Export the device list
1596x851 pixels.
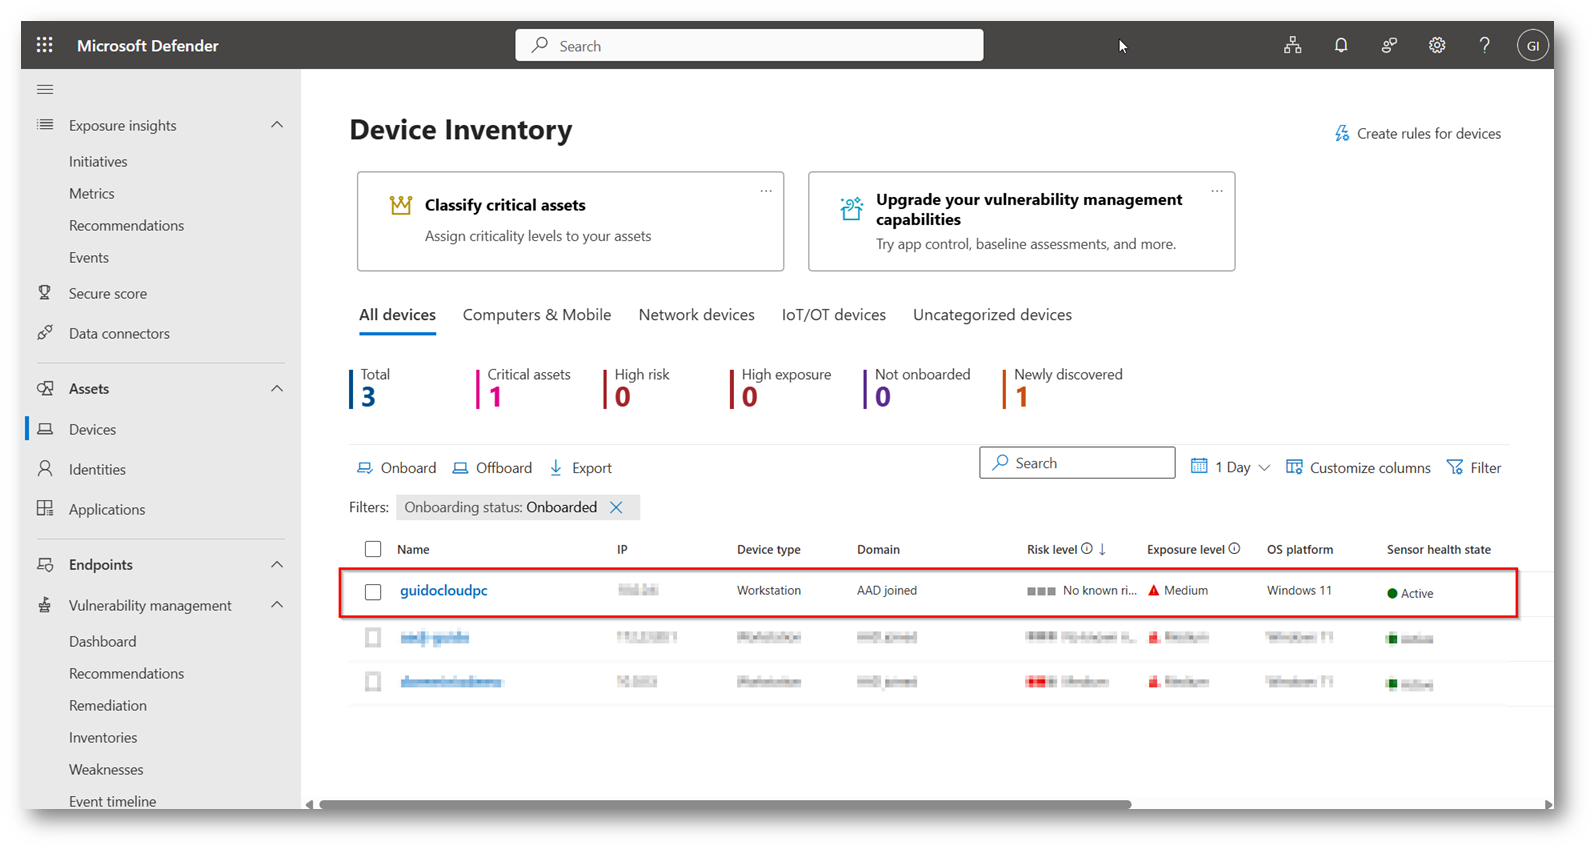pos(580,468)
